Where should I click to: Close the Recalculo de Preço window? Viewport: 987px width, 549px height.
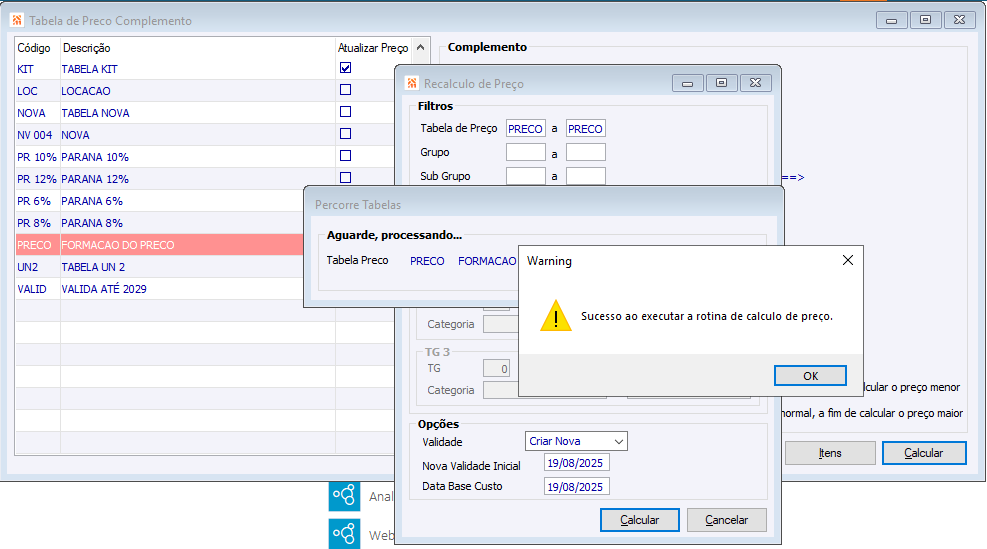coord(755,83)
